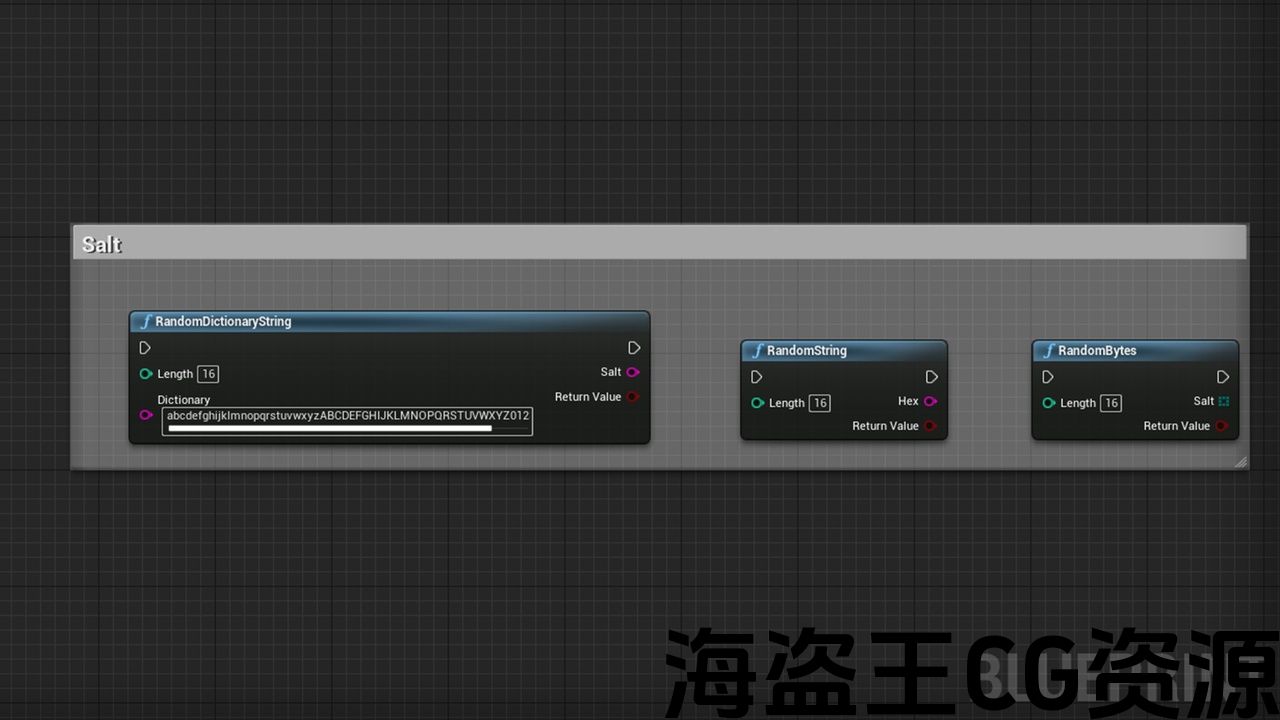The image size is (1280, 720).
Task: Click Length value field in RandomString
Action: (x=819, y=403)
